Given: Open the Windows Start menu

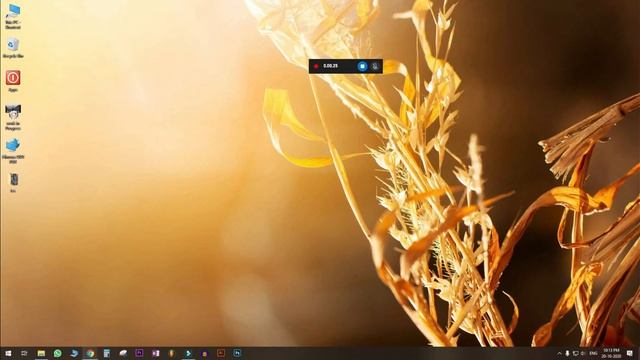Looking at the screenshot, I should coord(8,353).
